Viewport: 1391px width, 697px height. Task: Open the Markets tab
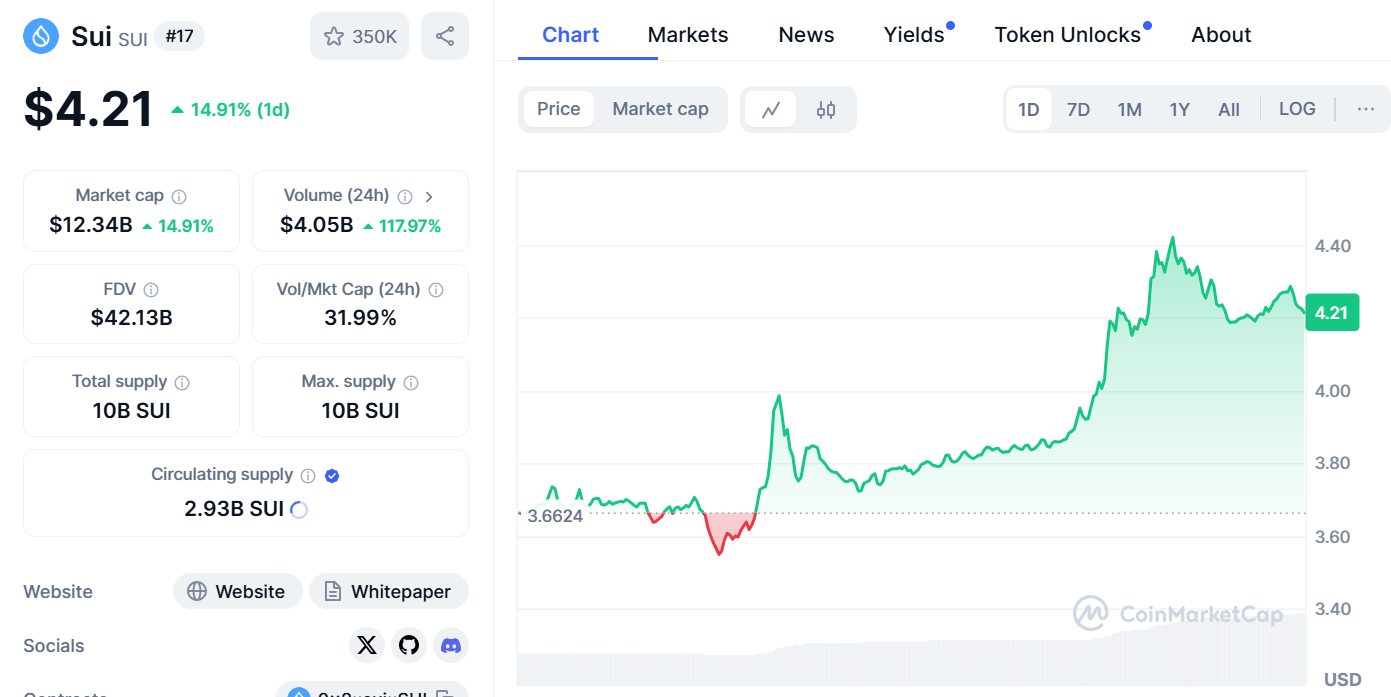click(x=688, y=35)
